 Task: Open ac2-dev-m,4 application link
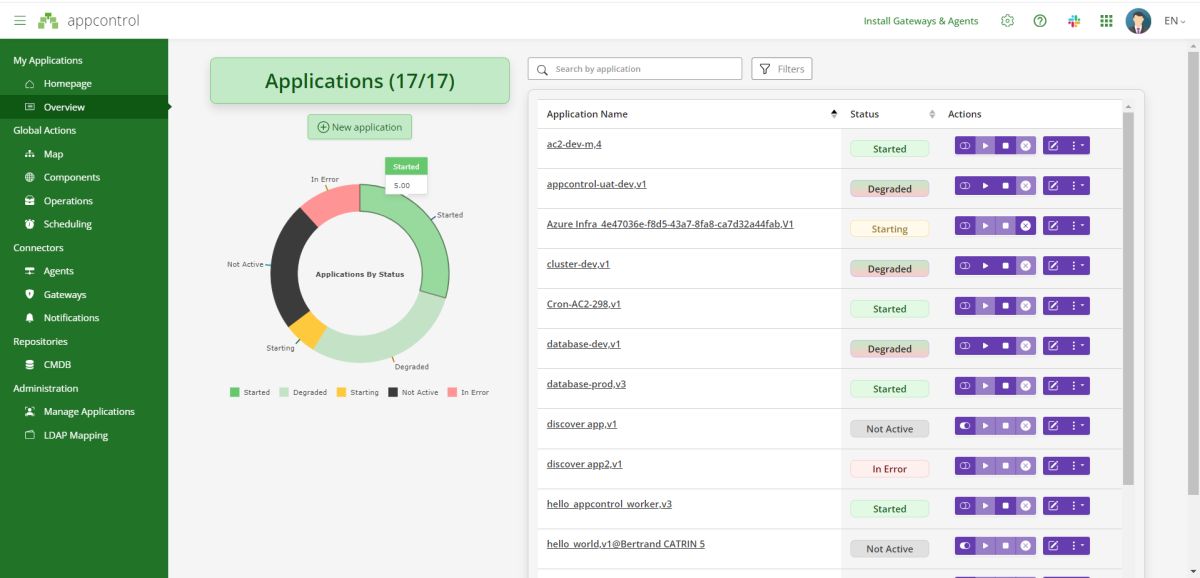[574, 144]
